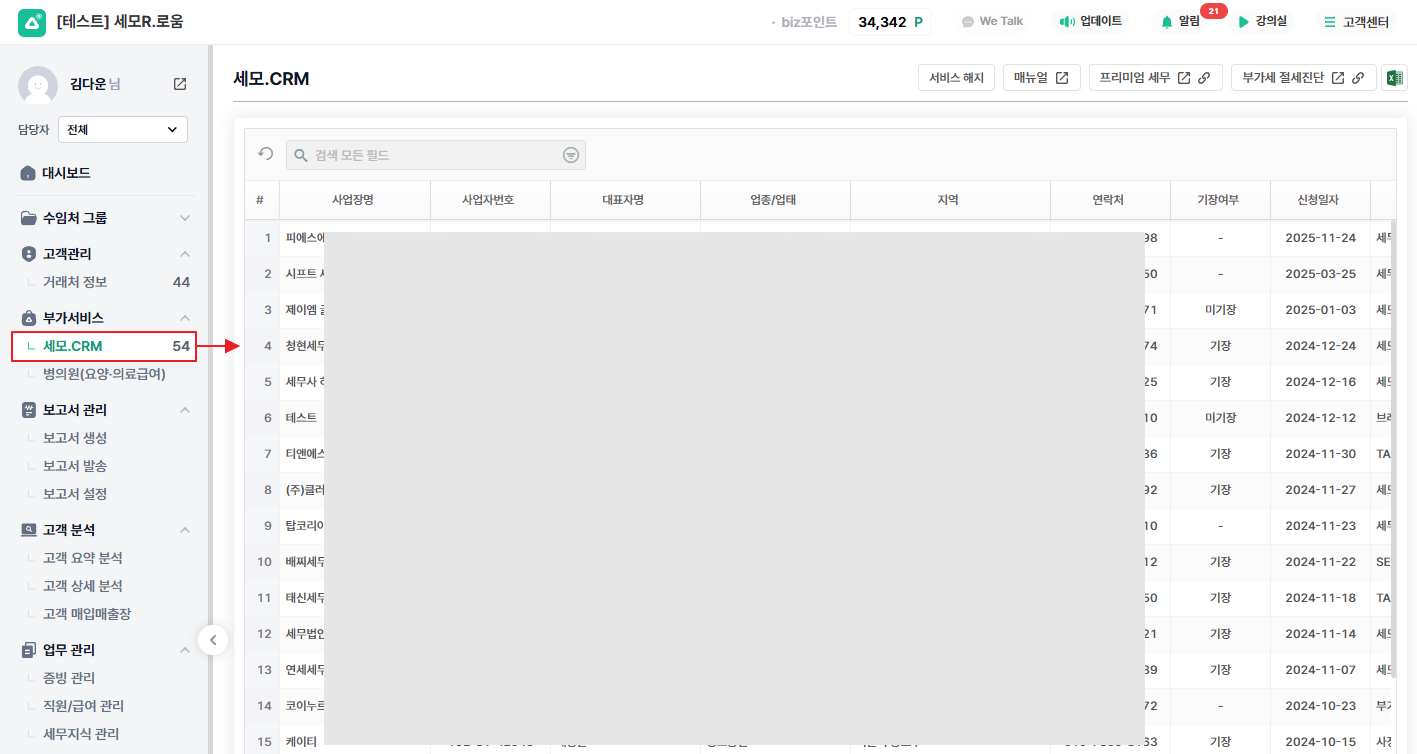Expand the 수임처 그룹 section
1417x754 pixels.
(184, 218)
